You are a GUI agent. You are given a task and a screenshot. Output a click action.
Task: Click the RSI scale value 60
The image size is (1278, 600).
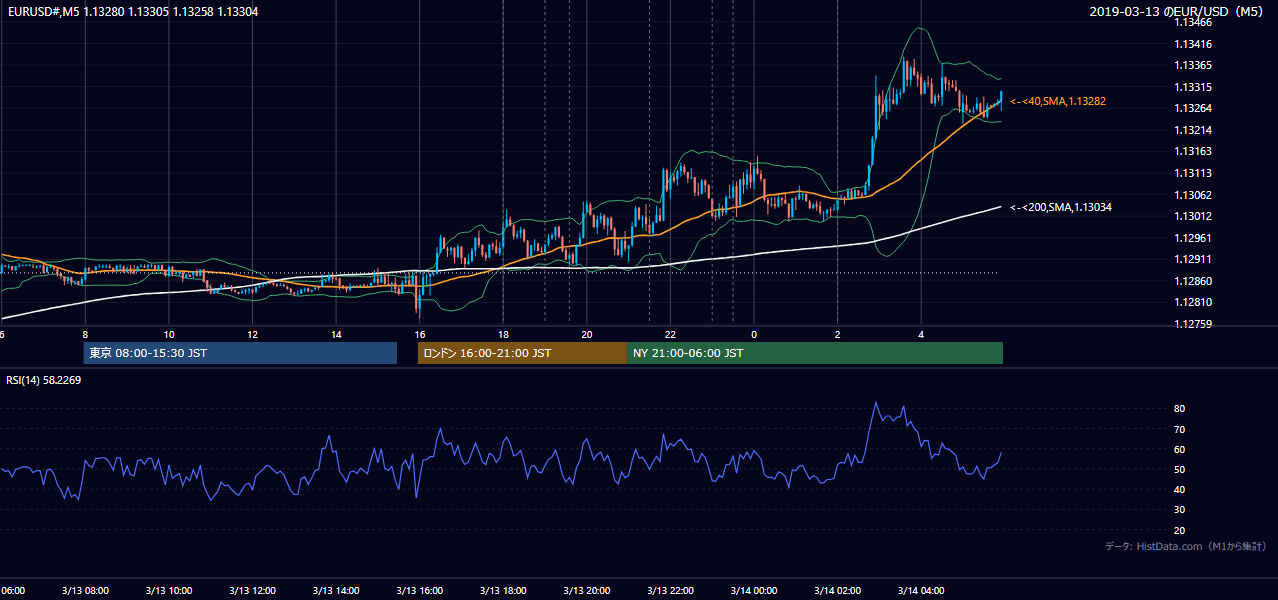coord(1180,449)
